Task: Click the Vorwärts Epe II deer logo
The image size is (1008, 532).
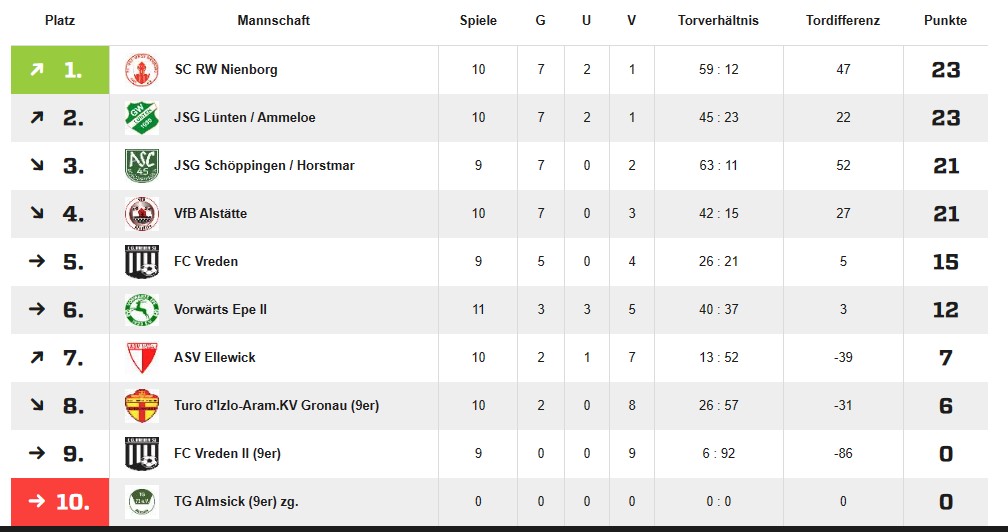Action: 141,310
